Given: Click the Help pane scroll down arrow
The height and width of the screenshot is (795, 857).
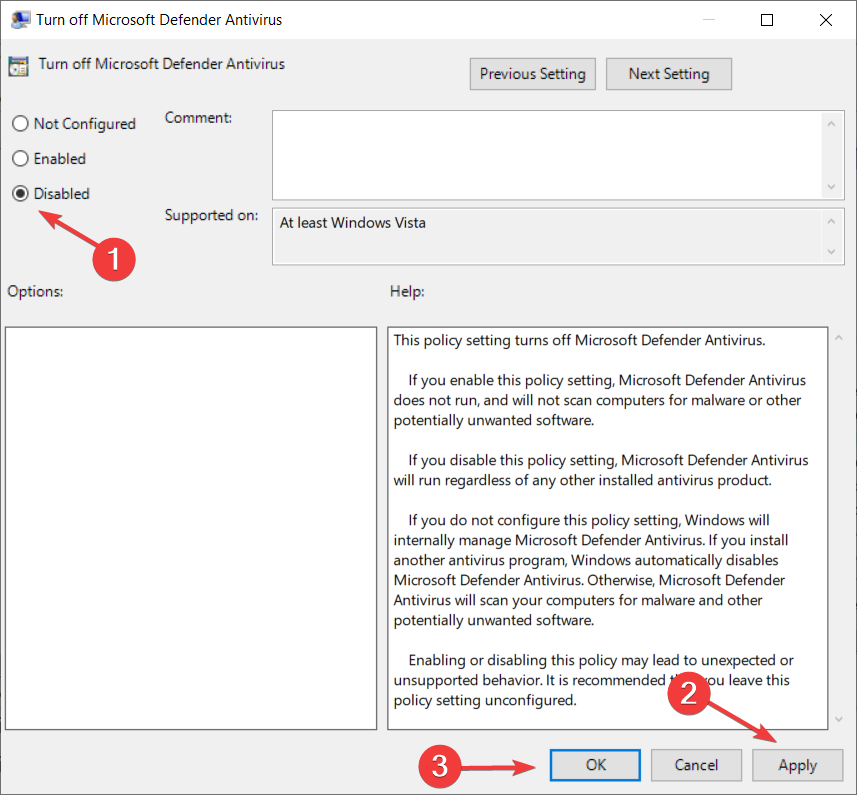Looking at the screenshot, I should pyautogui.click(x=839, y=720).
